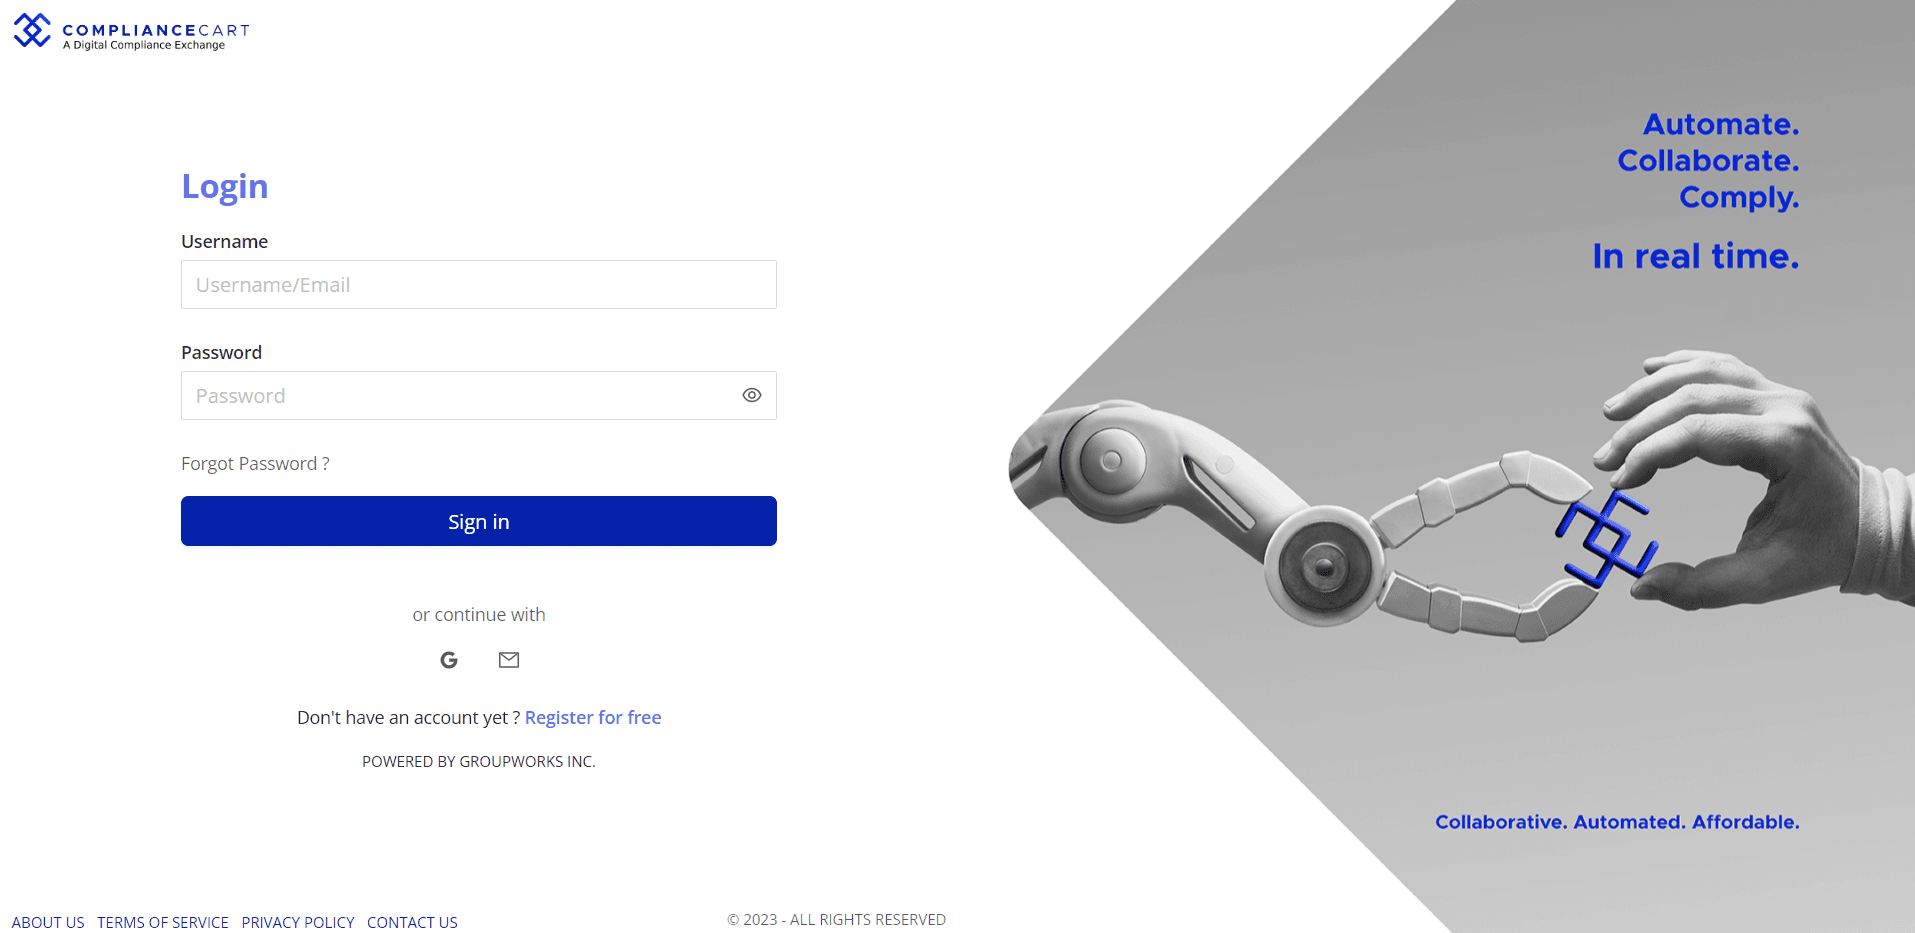Open the Register for free link
This screenshot has width=1915, height=933.
(x=593, y=718)
